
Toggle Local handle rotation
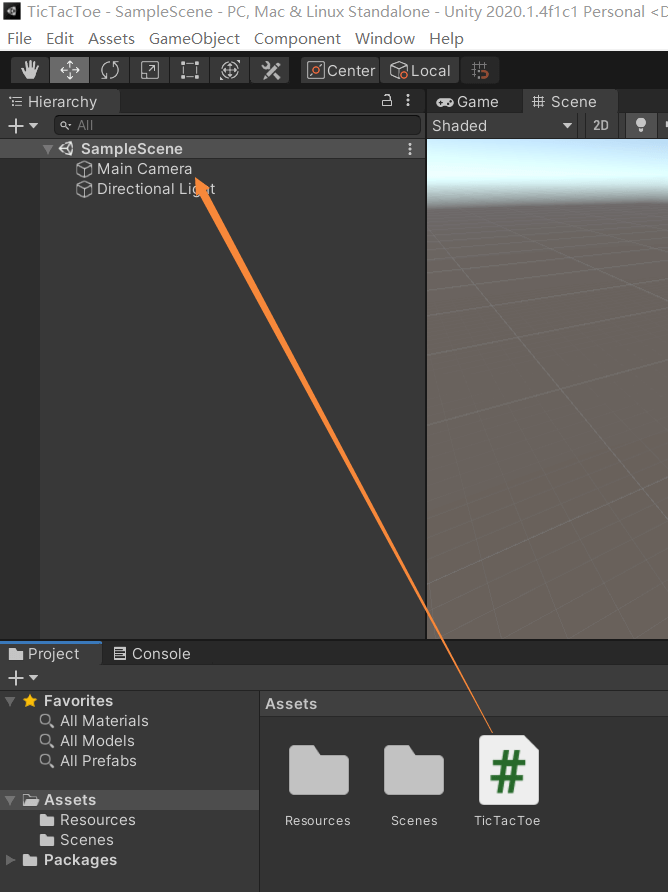pos(420,71)
